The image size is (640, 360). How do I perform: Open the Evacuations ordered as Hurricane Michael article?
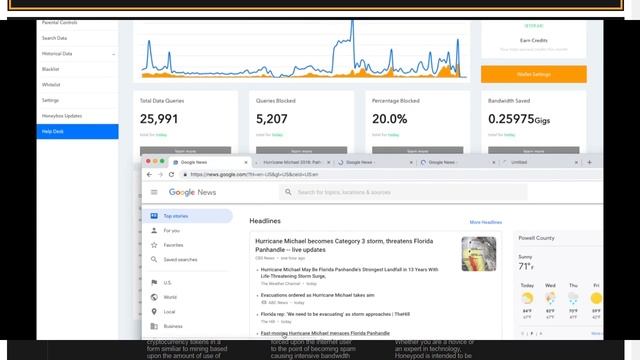click(318, 295)
